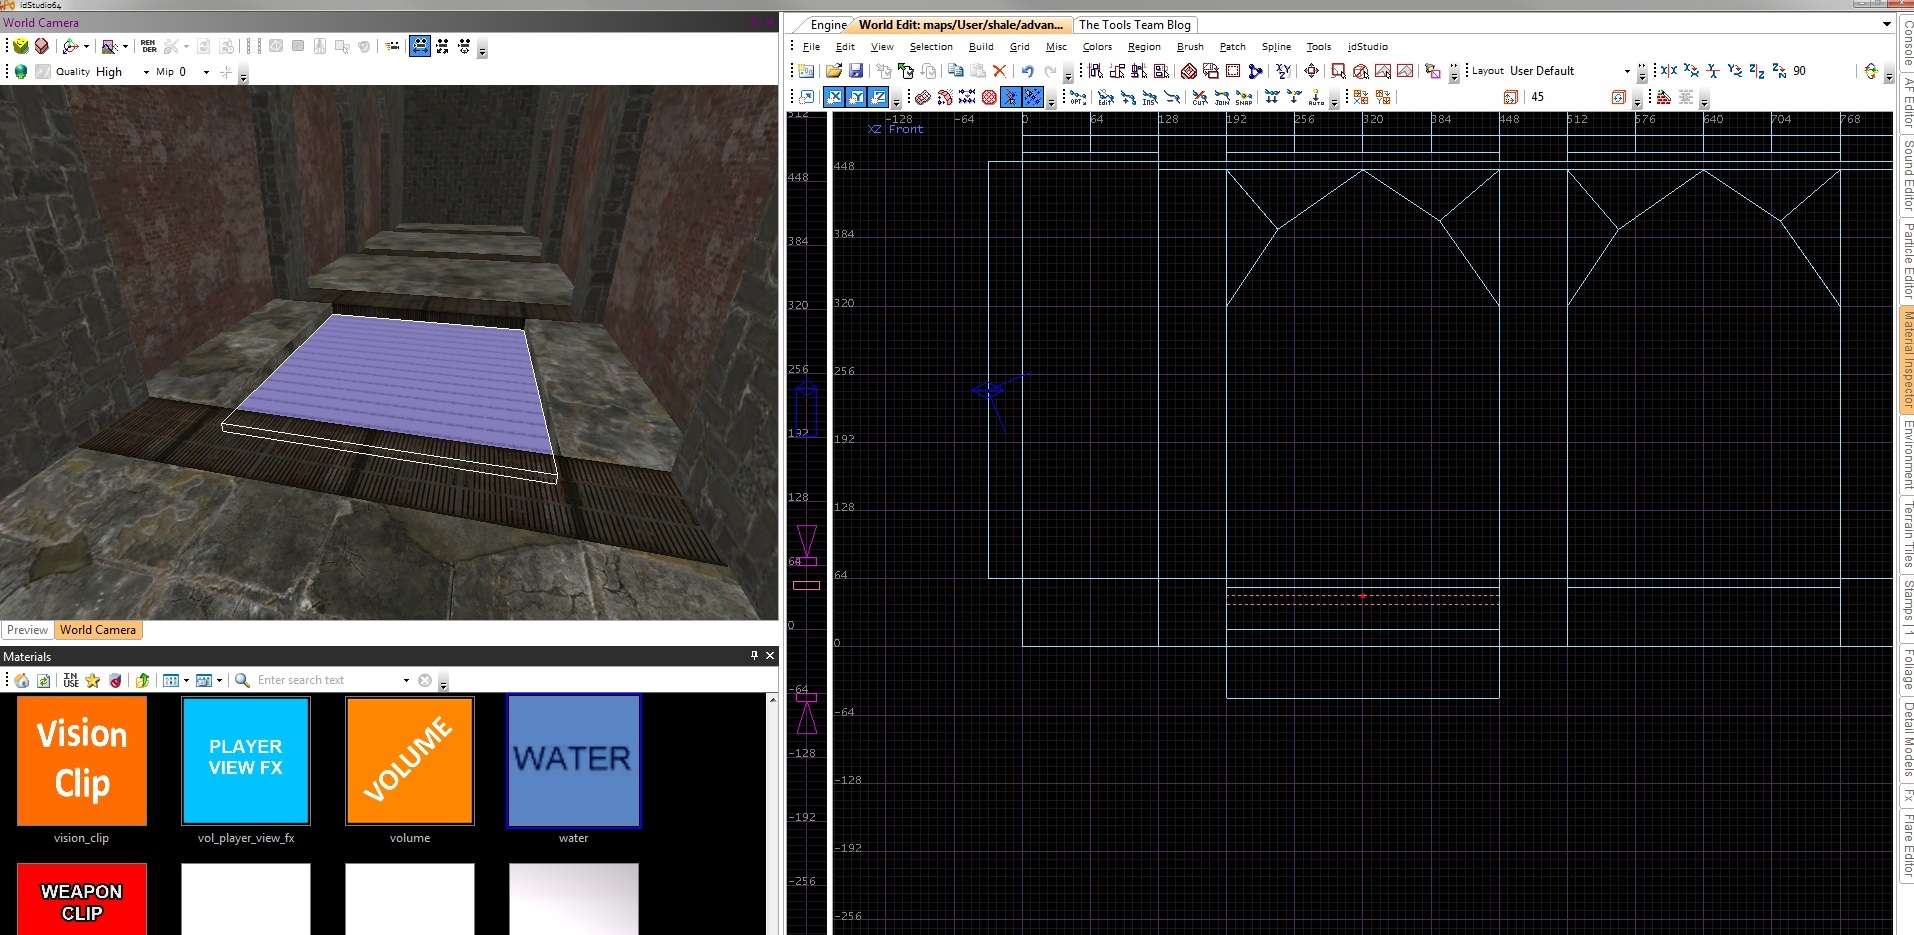Select the PLAYER VIEW FX material thumbnail
Screen dimensions: 1914x935
pos(246,761)
